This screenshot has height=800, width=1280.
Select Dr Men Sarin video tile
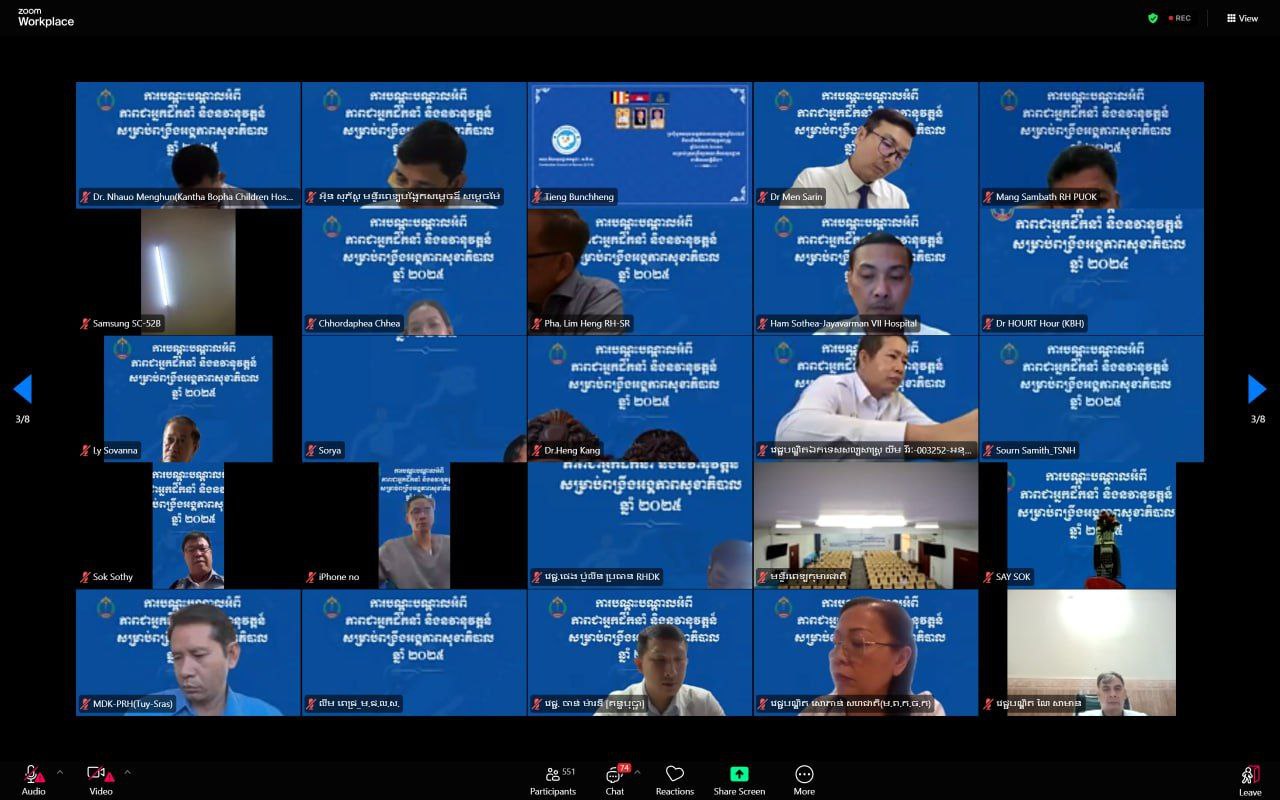pyautogui.click(x=865, y=145)
